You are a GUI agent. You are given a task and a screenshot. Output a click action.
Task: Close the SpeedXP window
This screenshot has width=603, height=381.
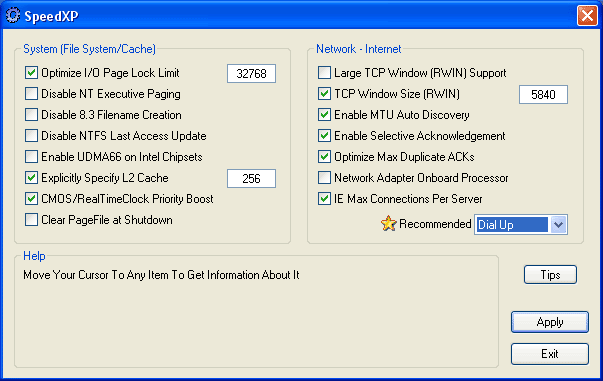(x=587, y=16)
